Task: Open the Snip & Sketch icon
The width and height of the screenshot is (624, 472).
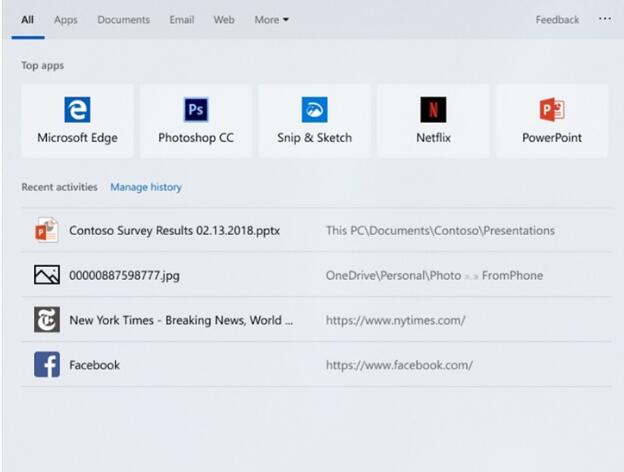Action: tap(314, 109)
